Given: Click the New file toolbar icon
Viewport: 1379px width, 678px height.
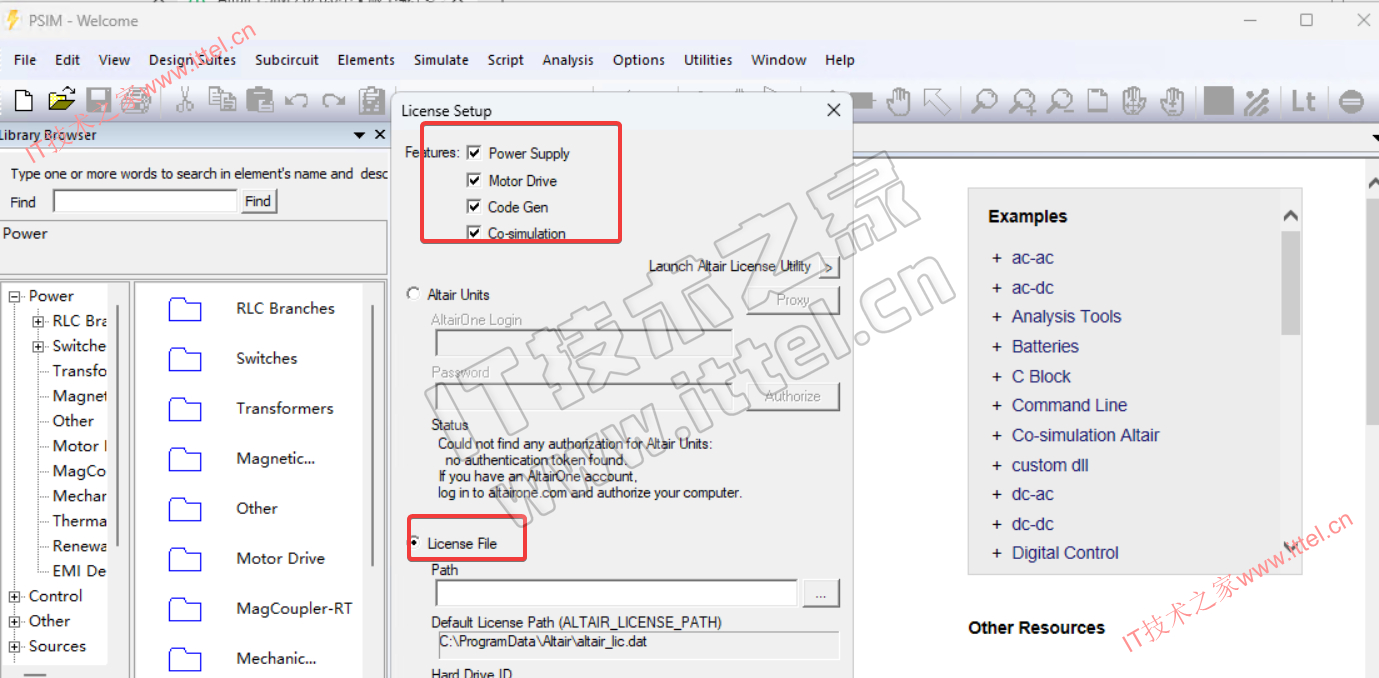Looking at the screenshot, I should coord(23,100).
